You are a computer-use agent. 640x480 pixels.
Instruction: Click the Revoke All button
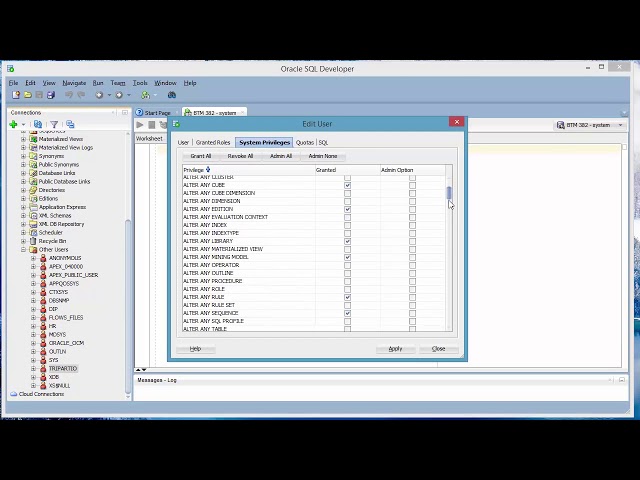[240, 156]
